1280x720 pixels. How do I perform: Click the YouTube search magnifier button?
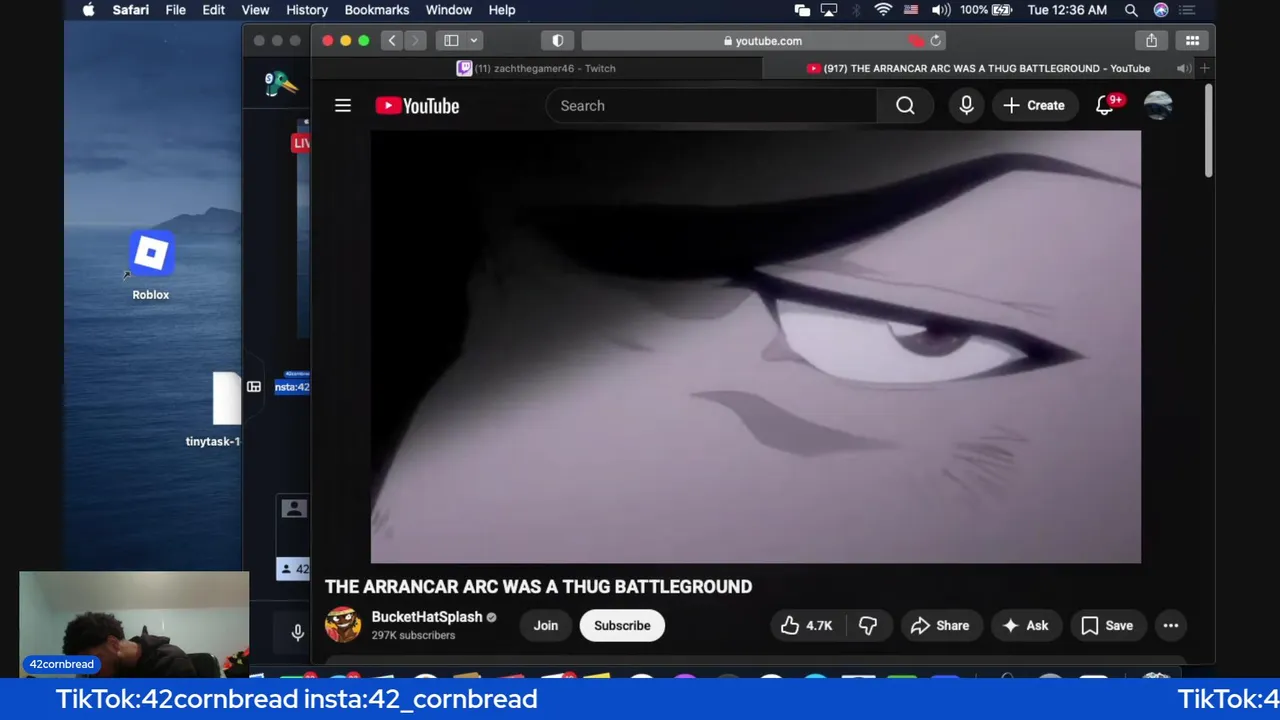click(905, 105)
